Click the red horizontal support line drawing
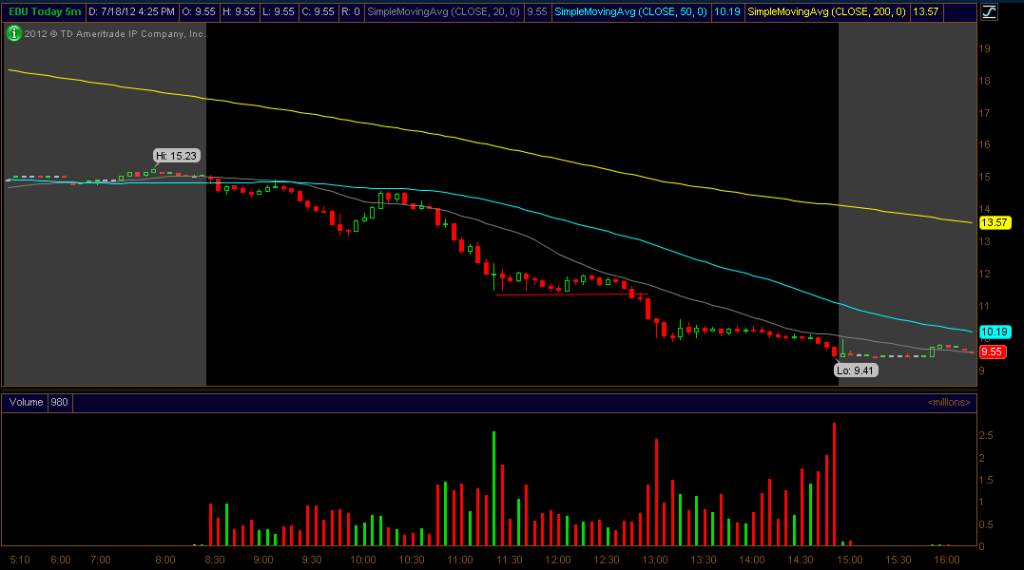Viewport: 1024px width, 570px height. coord(571,294)
